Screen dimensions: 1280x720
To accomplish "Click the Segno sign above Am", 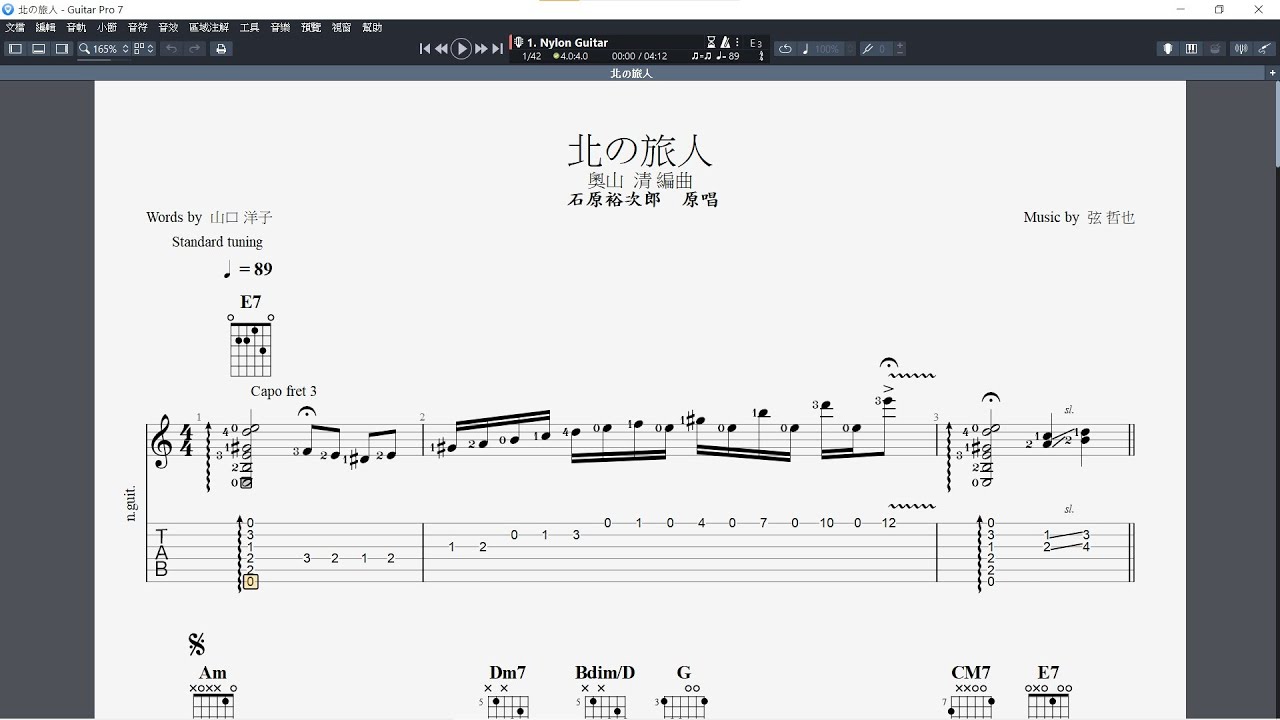I will pyautogui.click(x=197, y=644).
